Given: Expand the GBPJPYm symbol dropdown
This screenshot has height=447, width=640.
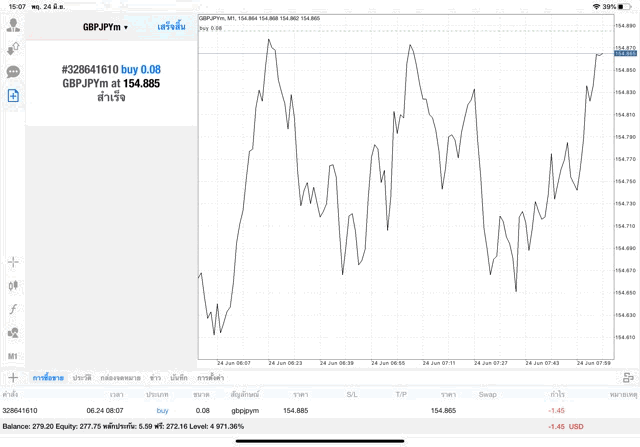Looking at the screenshot, I should click(x=105, y=27).
